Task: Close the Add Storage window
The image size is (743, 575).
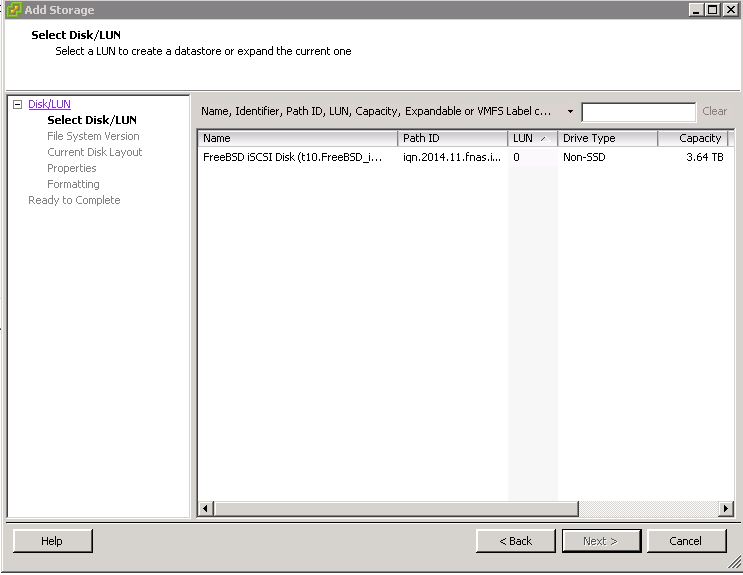Action: (730, 9)
